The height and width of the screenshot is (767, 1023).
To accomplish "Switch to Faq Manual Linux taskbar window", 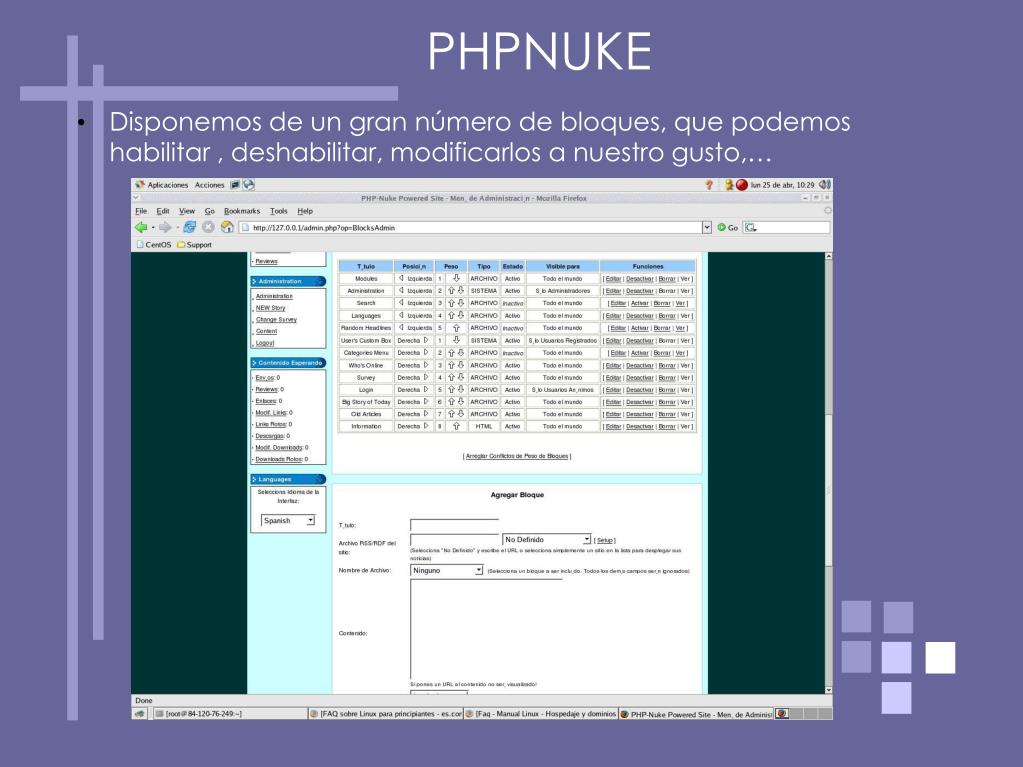I will pos(540,714).
